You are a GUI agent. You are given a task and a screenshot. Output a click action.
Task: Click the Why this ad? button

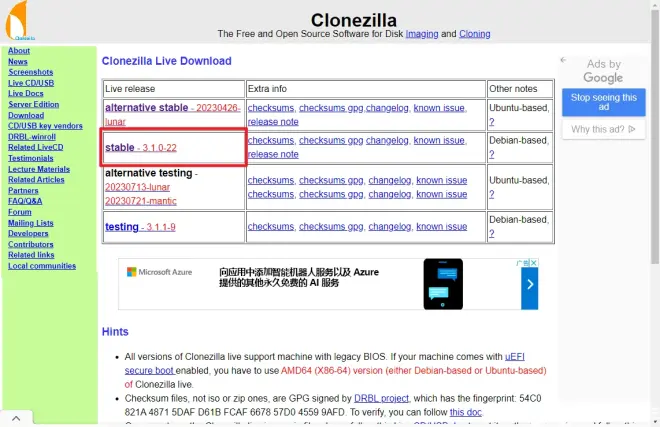pyautogui.click(x=603, y=129)
